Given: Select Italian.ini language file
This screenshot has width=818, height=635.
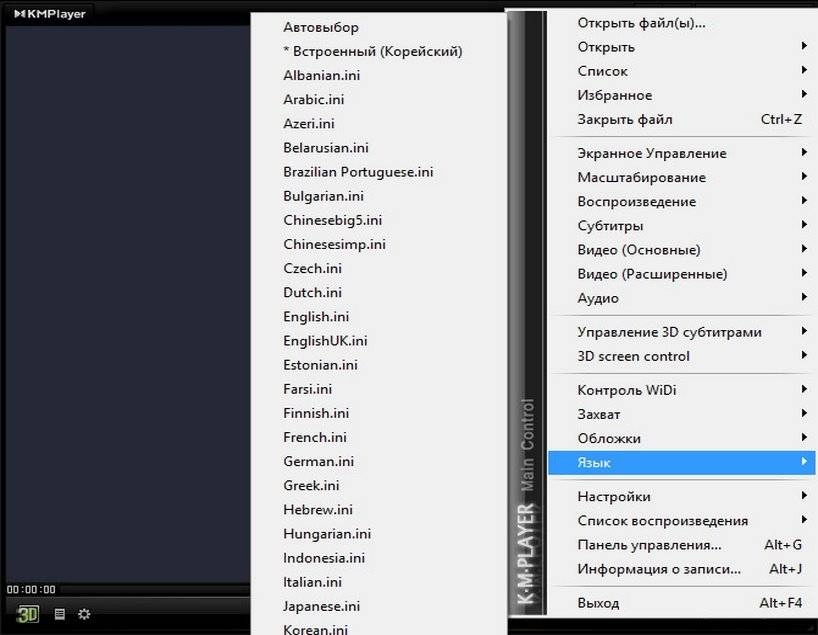Looking at the screenshot, I should 379,582.
